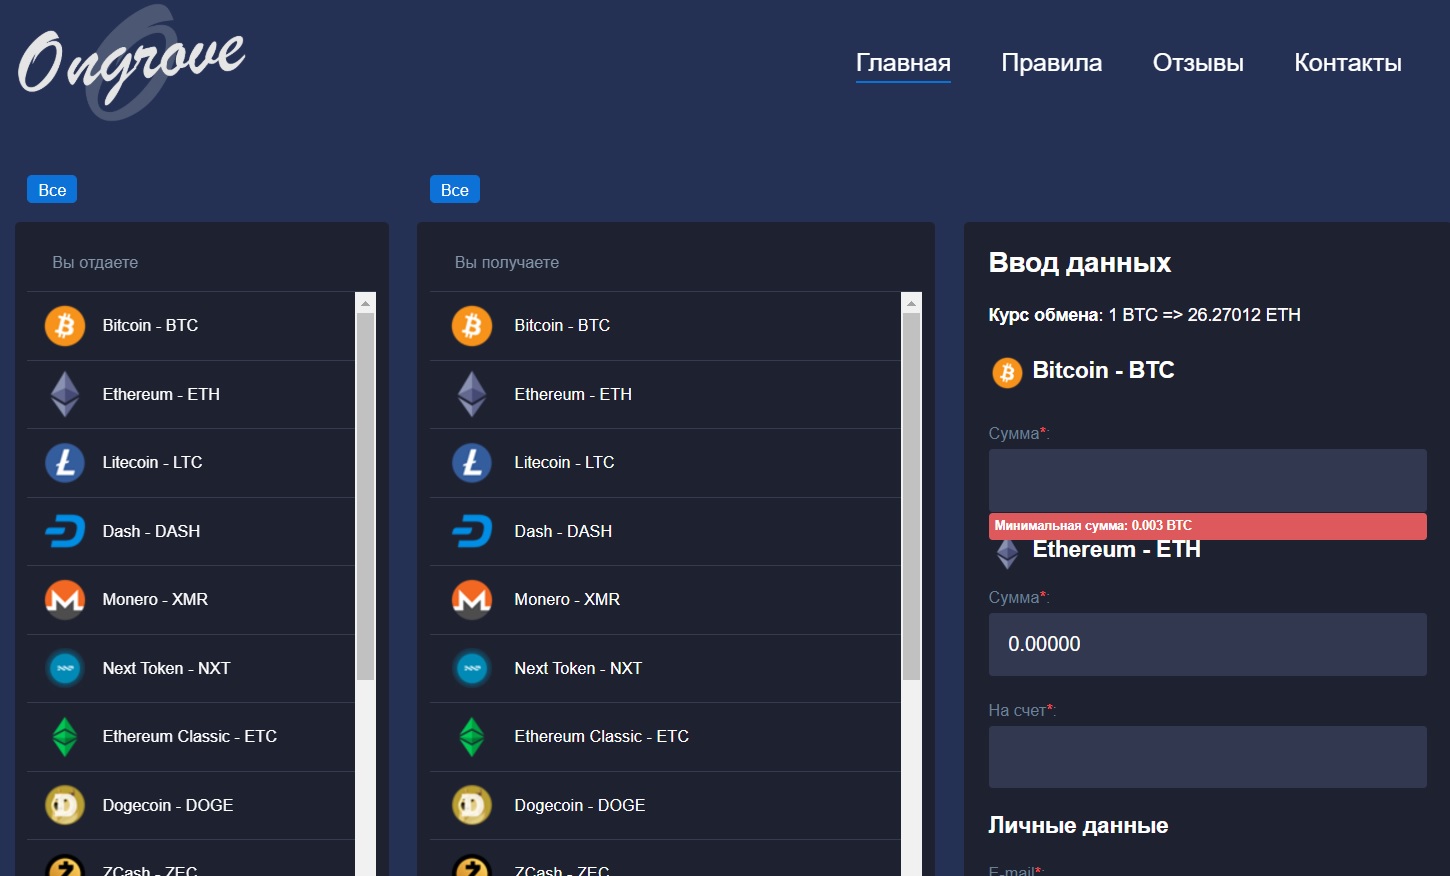Open the Контакты page
Screen dimensions: 1450x876
[1348, 63]
